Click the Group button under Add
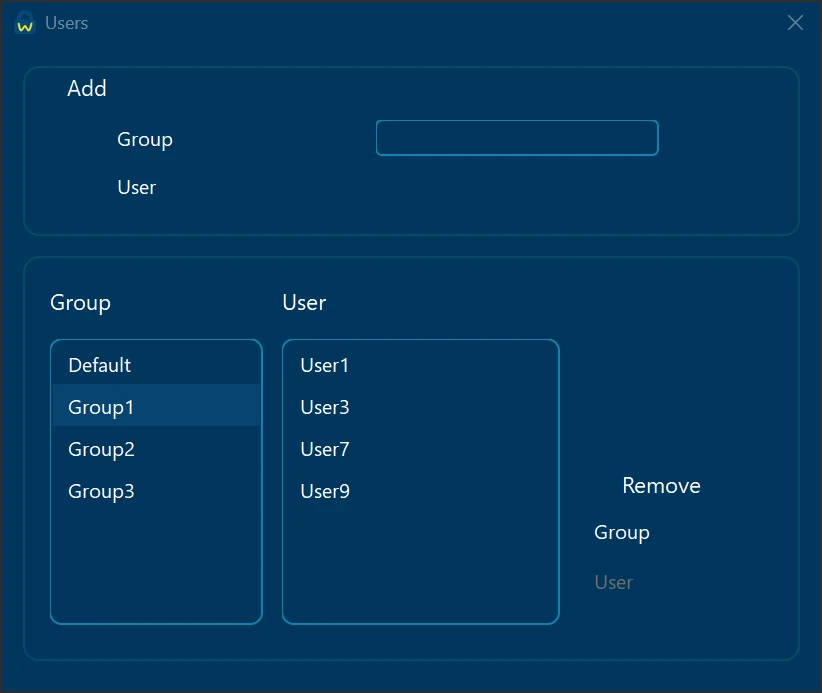 (x=145, y=139)
